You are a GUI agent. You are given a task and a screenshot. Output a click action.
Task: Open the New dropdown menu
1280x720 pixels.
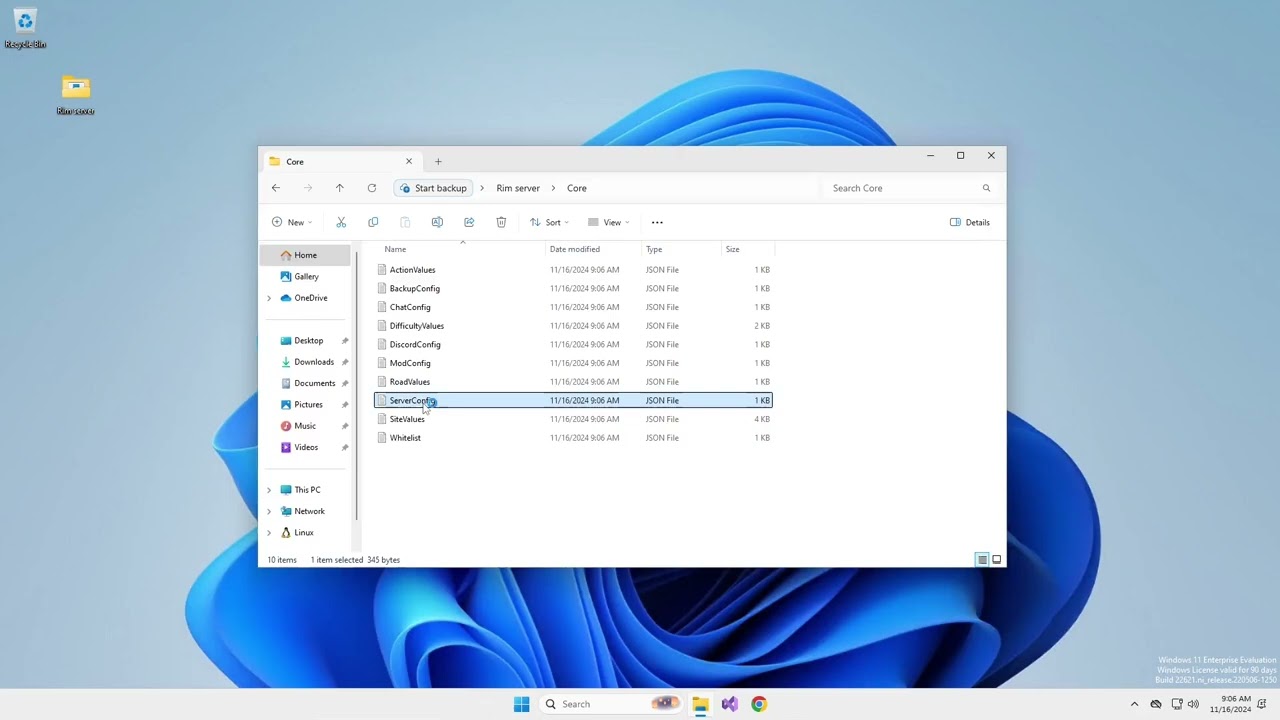click(x=292, y=222)
